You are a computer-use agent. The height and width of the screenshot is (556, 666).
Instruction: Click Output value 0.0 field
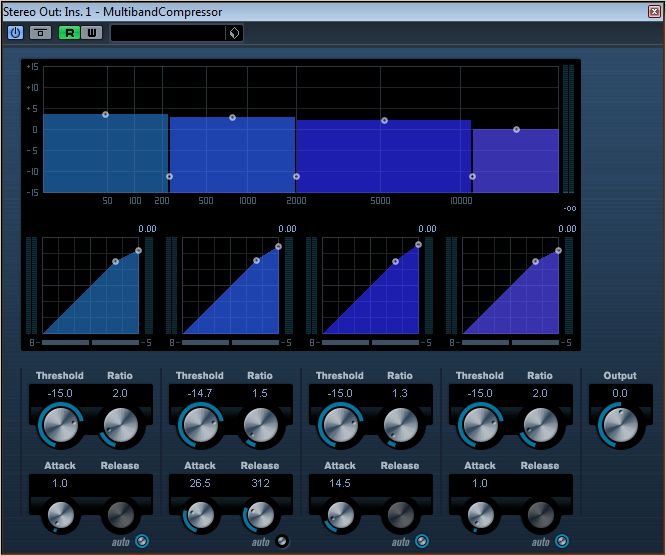coord(620,393)
